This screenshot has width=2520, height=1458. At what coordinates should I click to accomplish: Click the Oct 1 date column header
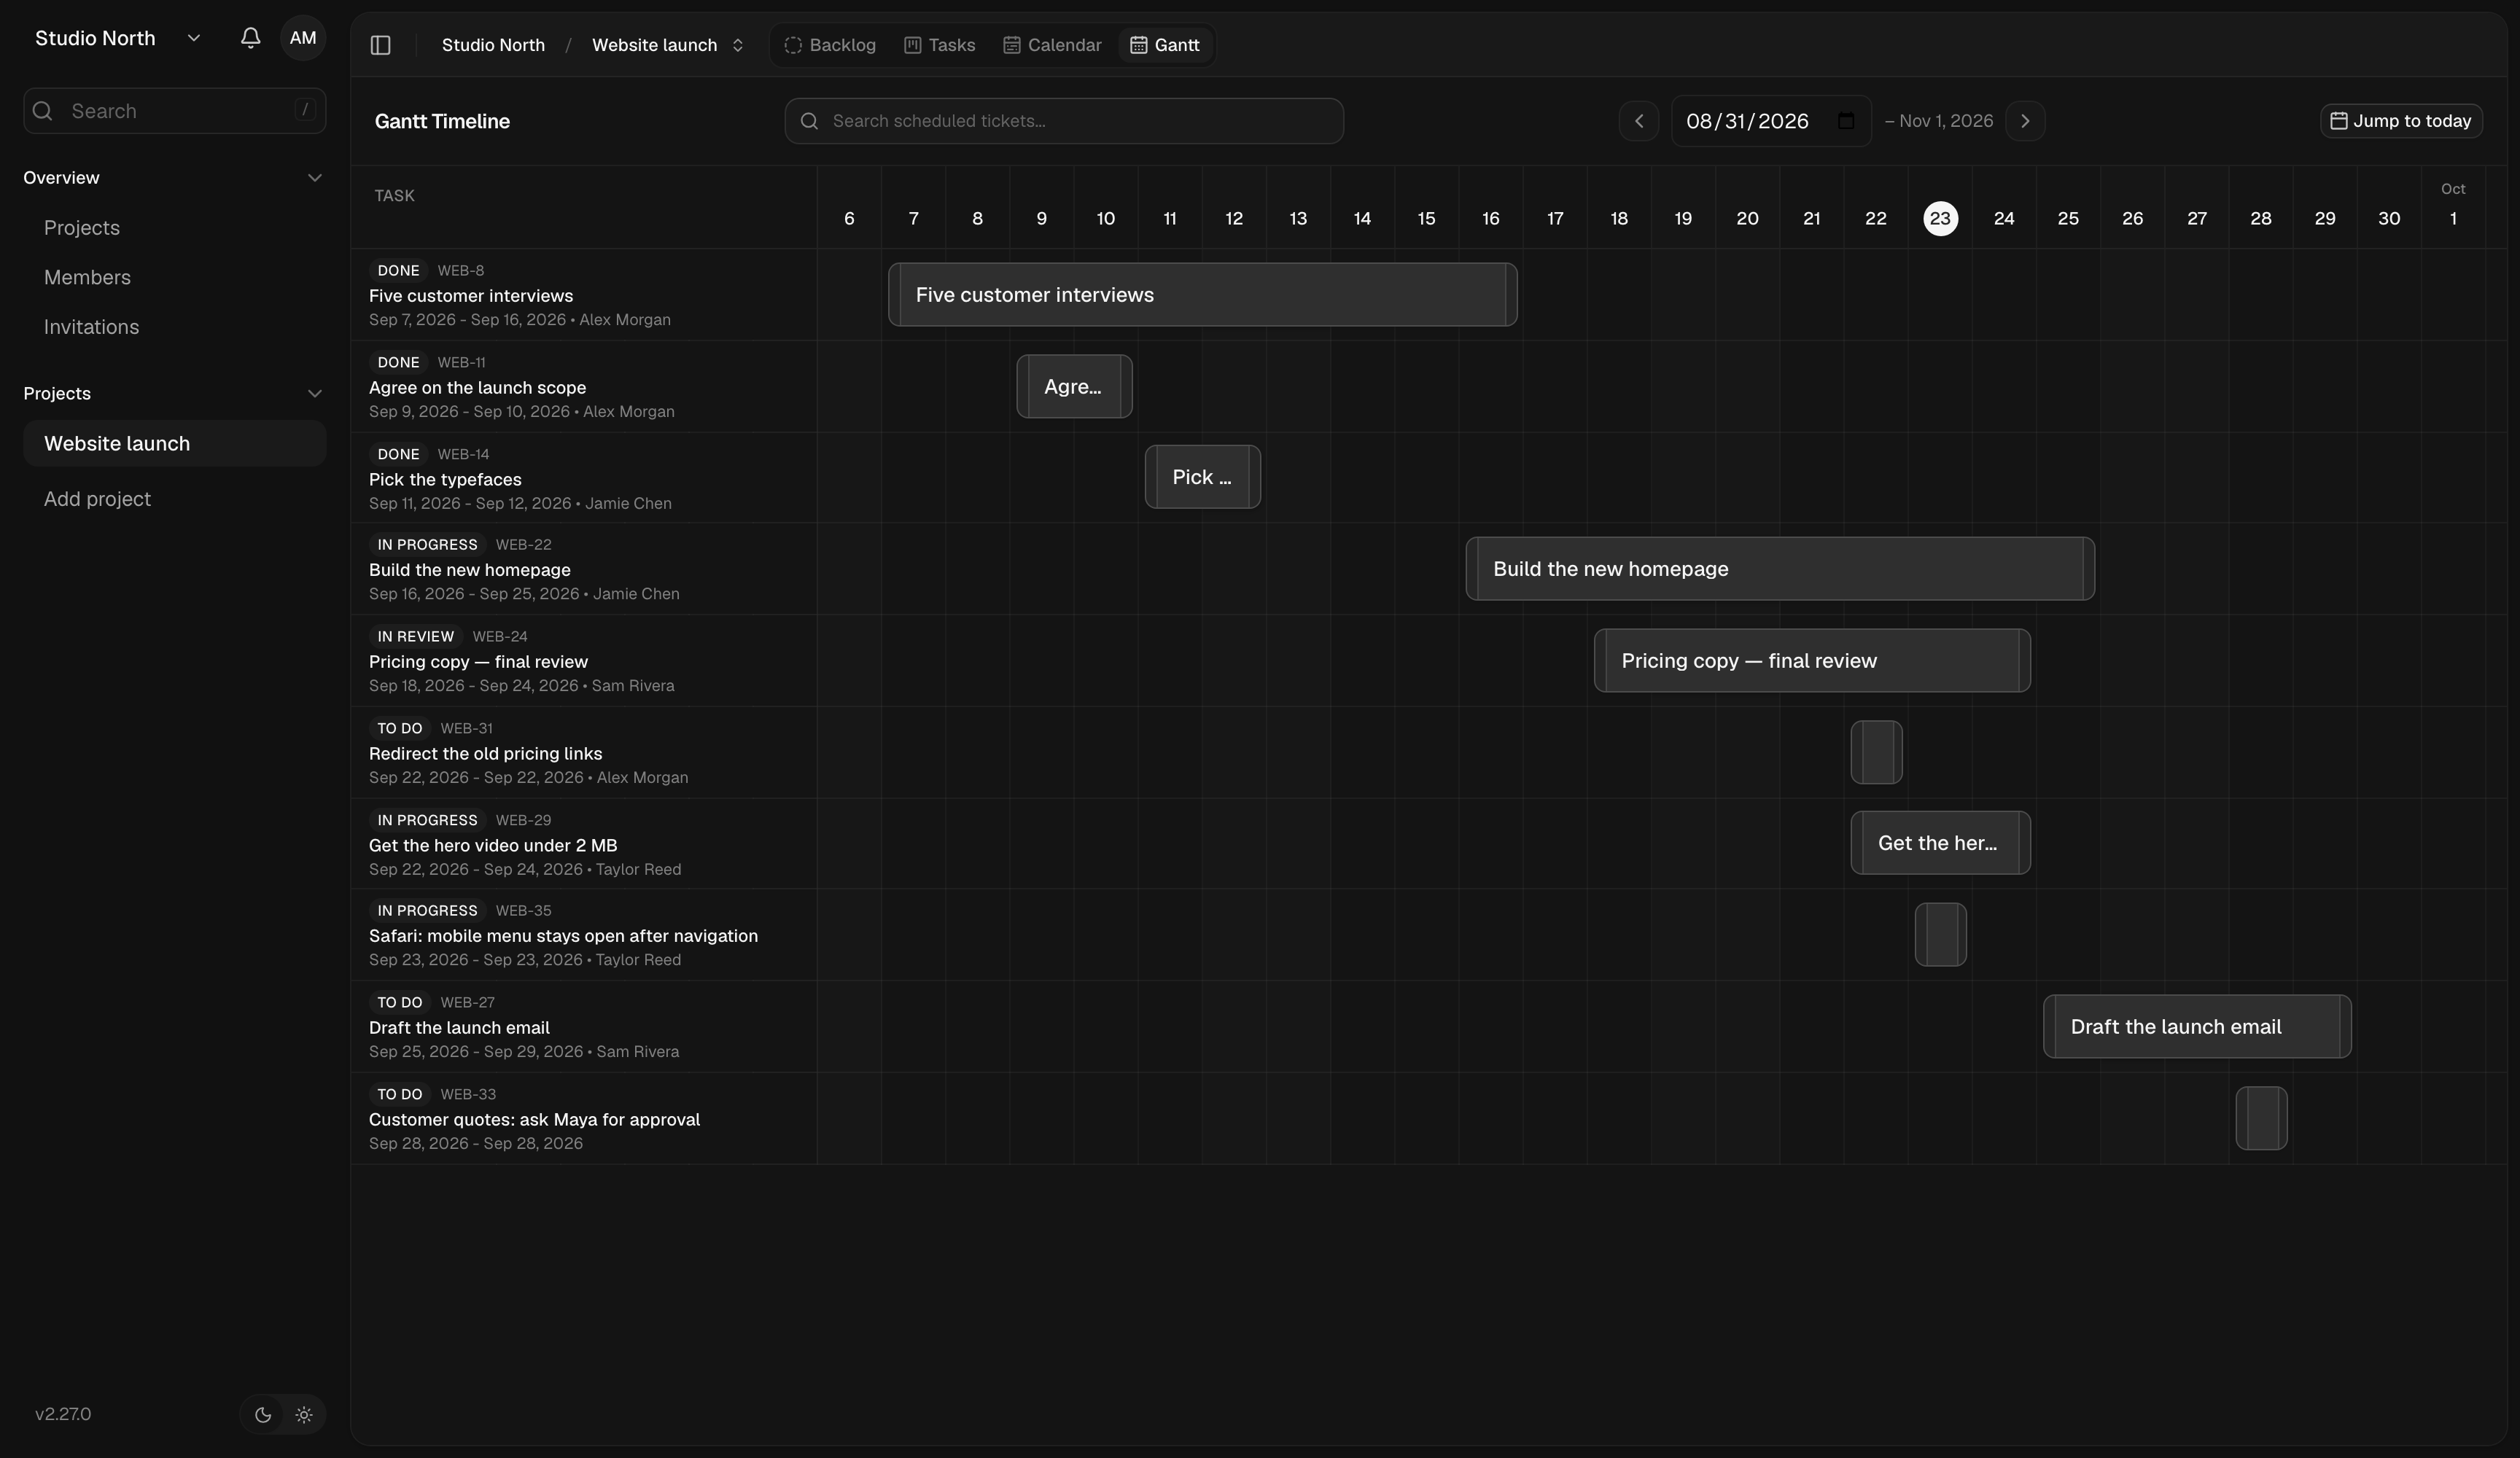click(2453, 207)
